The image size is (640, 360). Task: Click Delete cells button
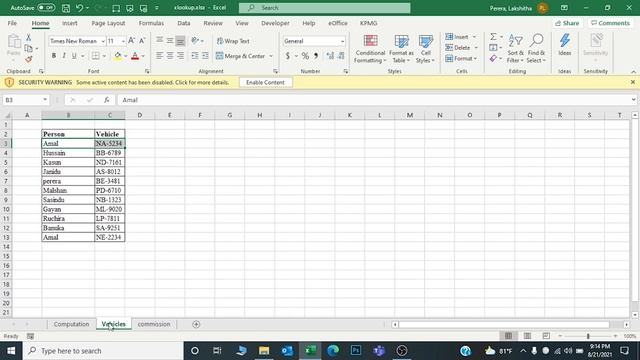pyautogui.click(x=458, y=48)
